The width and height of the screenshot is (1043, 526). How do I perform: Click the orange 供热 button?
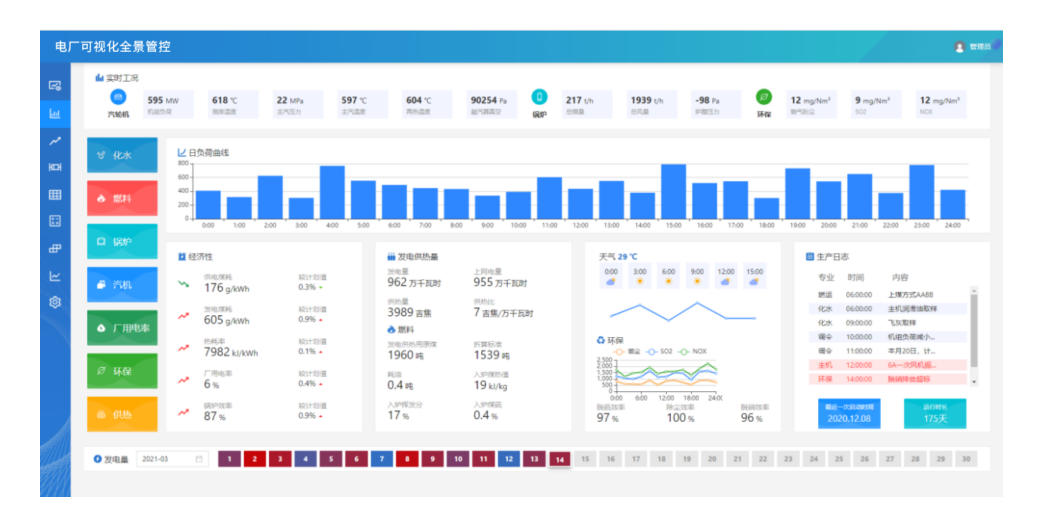[122, 413]
